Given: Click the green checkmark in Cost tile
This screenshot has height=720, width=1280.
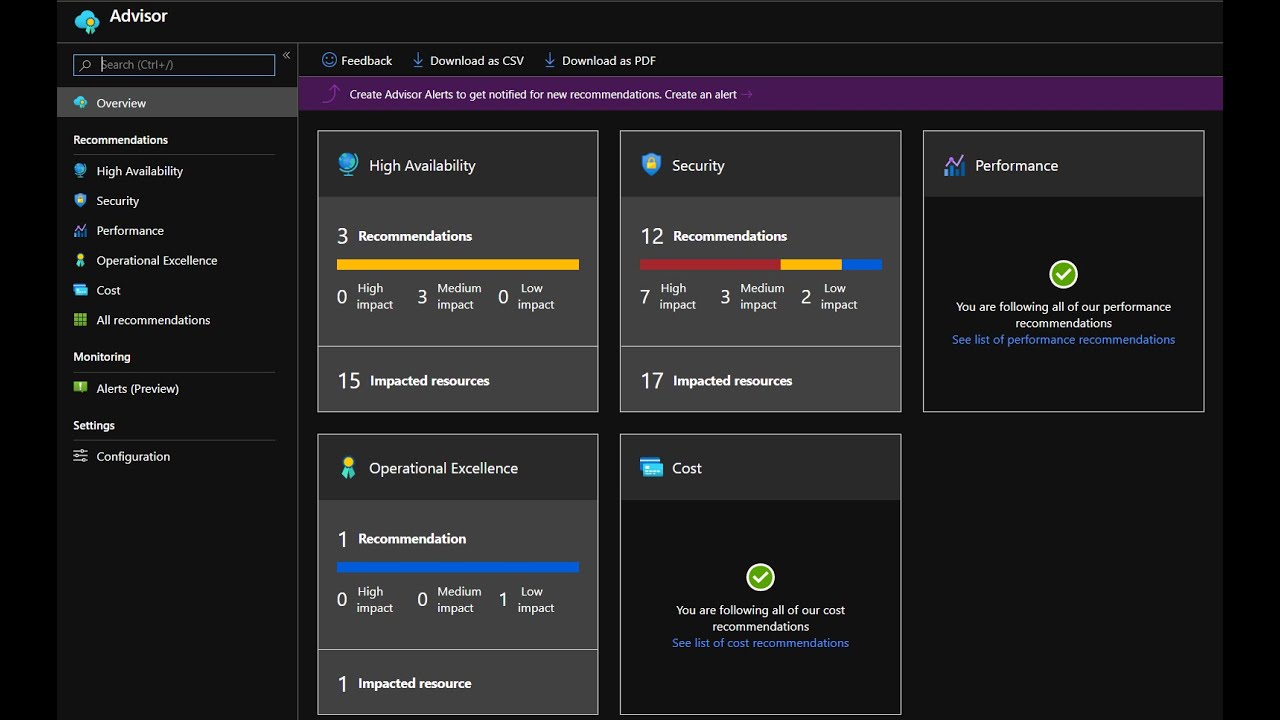Looking at the screenshot, I should pyautogui.click(x=760, y=577).
